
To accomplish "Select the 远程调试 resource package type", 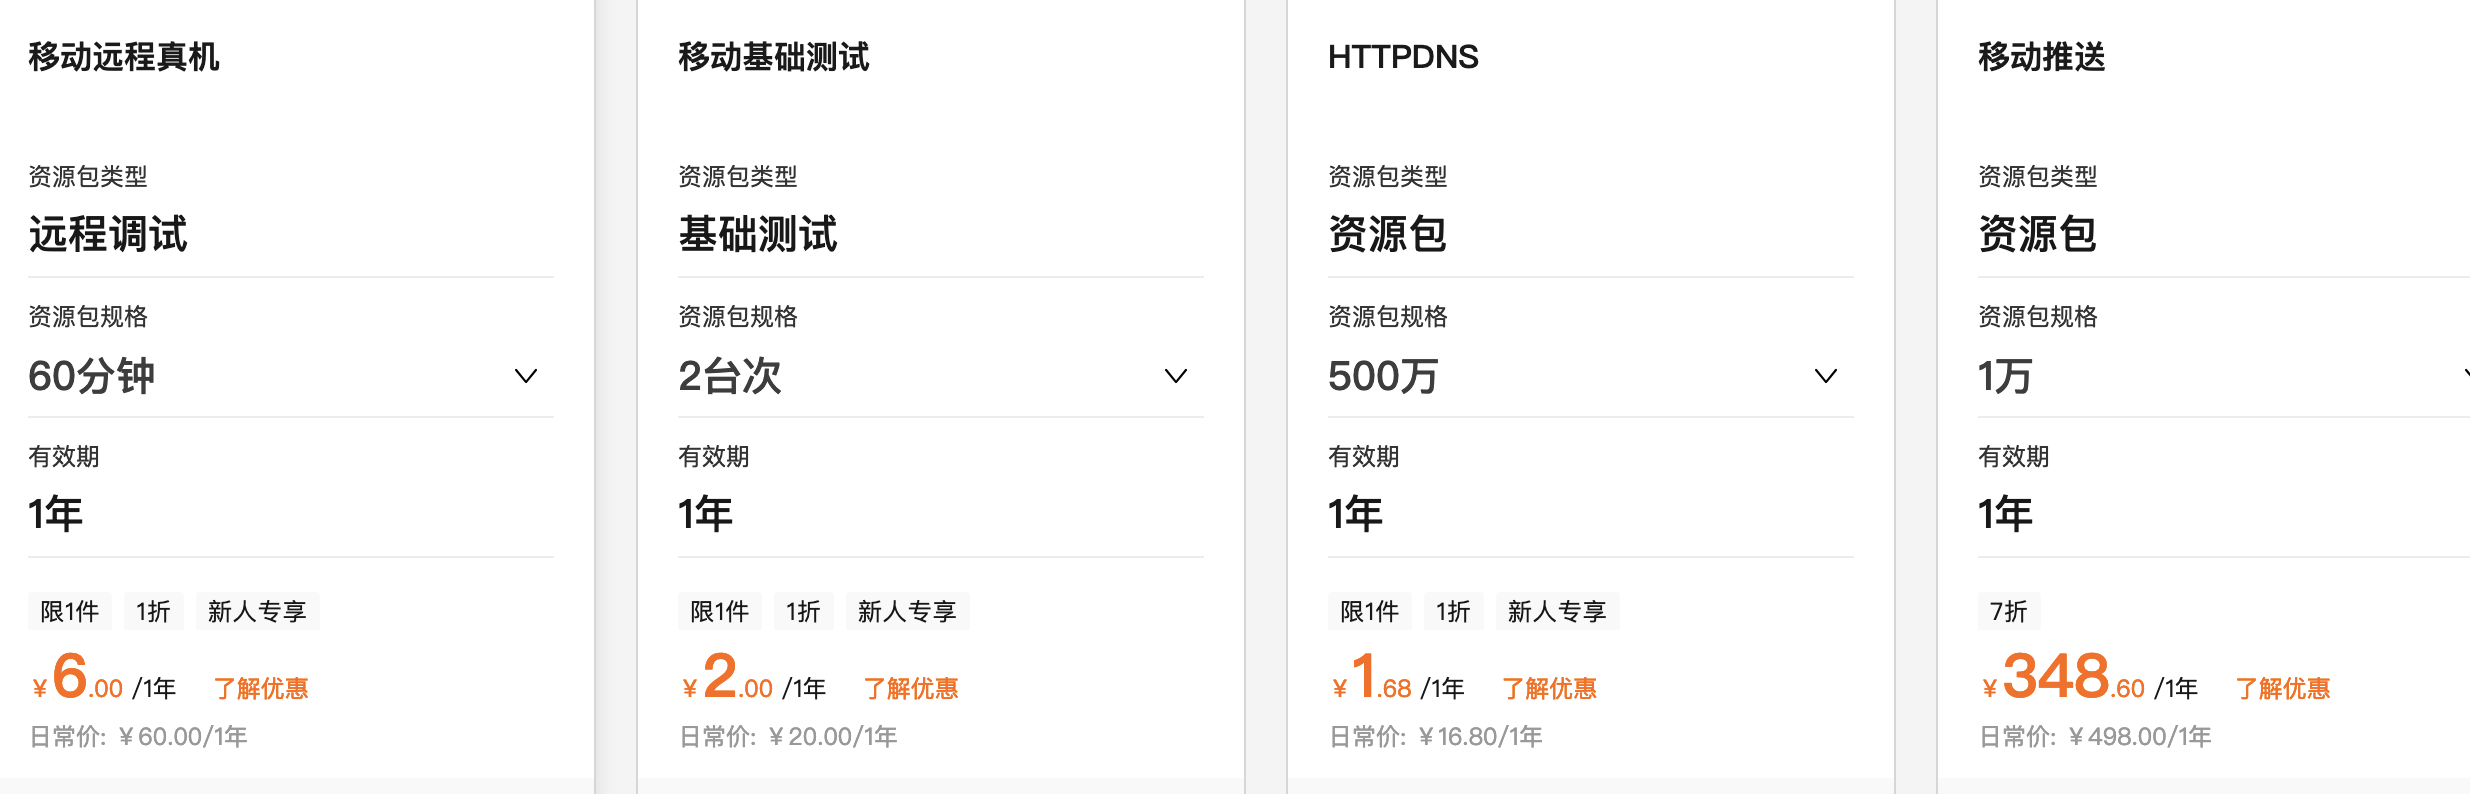I will (107, 235).
